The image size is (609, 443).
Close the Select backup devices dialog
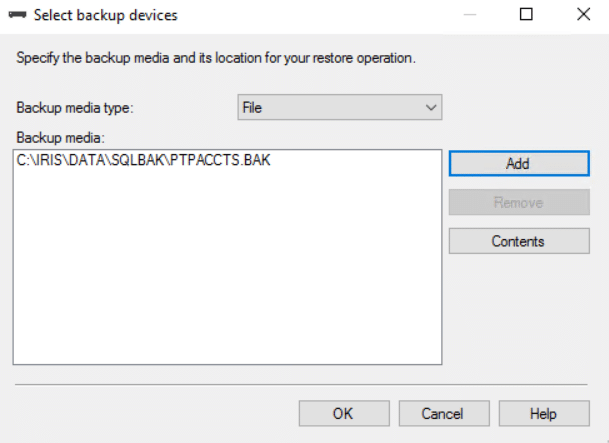583,15
